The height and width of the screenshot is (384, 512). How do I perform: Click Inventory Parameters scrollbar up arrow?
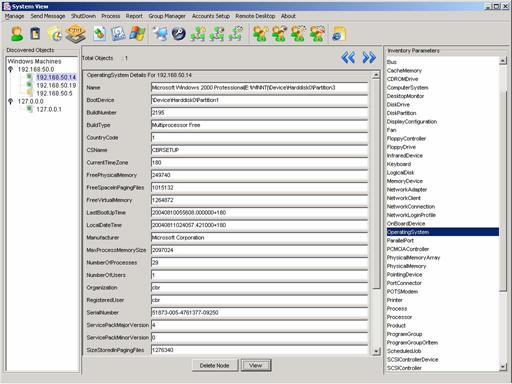click(x=503, y=61)
